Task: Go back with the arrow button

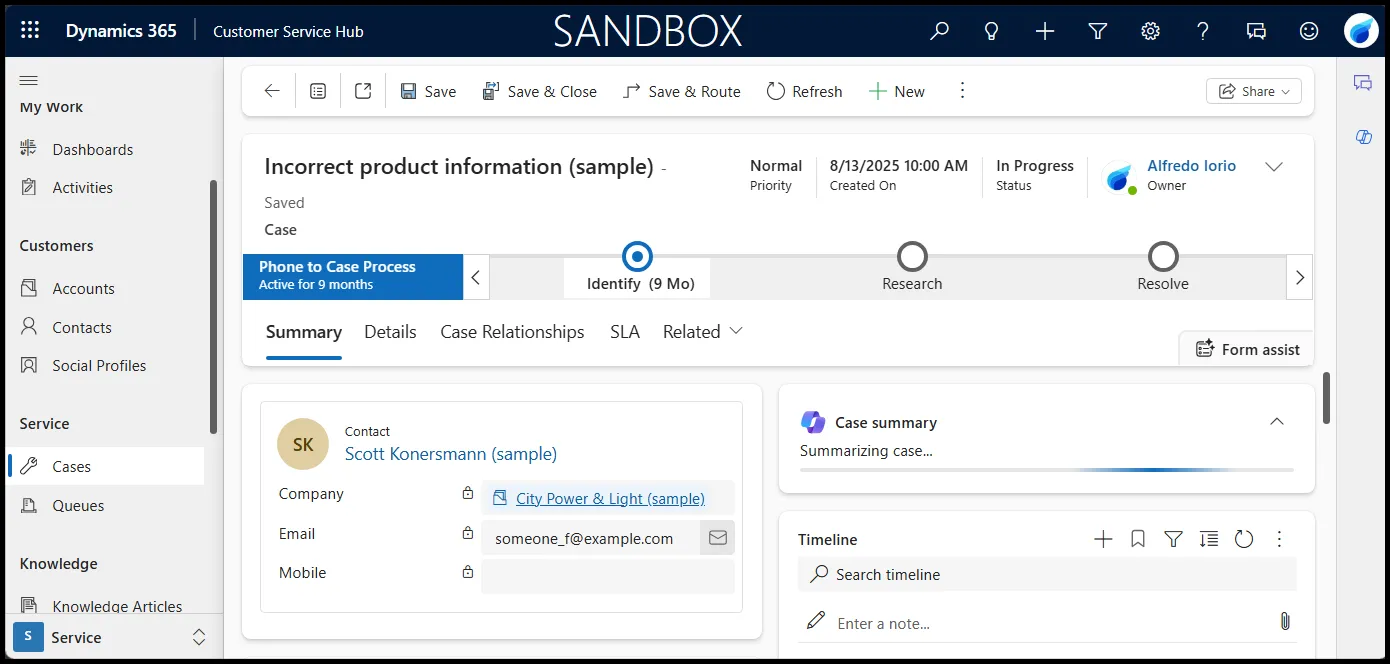Action: pos(272,91)
